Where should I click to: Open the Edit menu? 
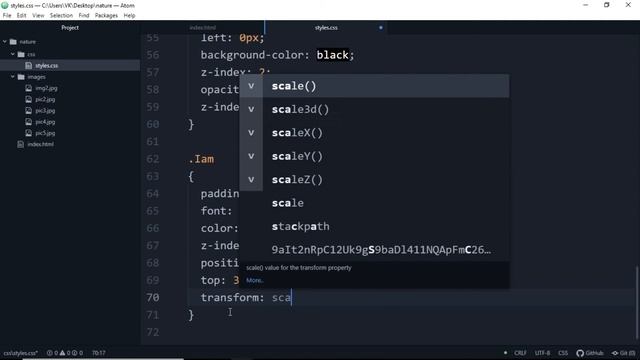click(x=21, y=16)
